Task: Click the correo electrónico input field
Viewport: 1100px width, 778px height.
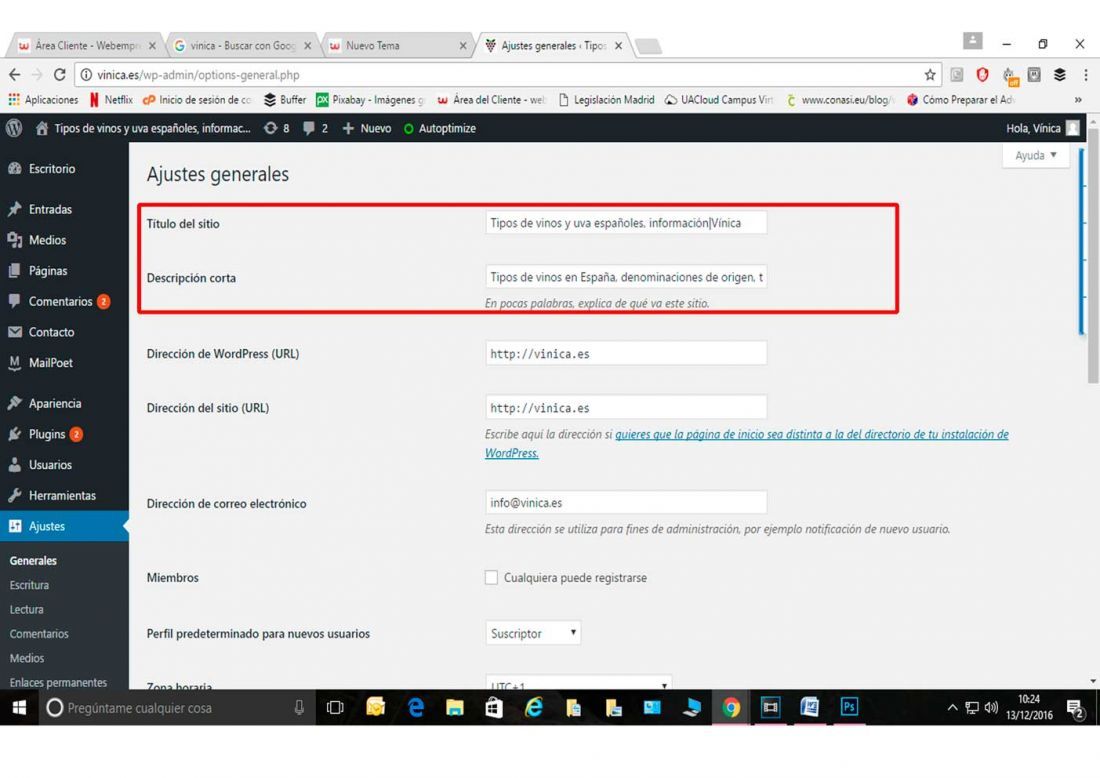Action: [626, 503]
